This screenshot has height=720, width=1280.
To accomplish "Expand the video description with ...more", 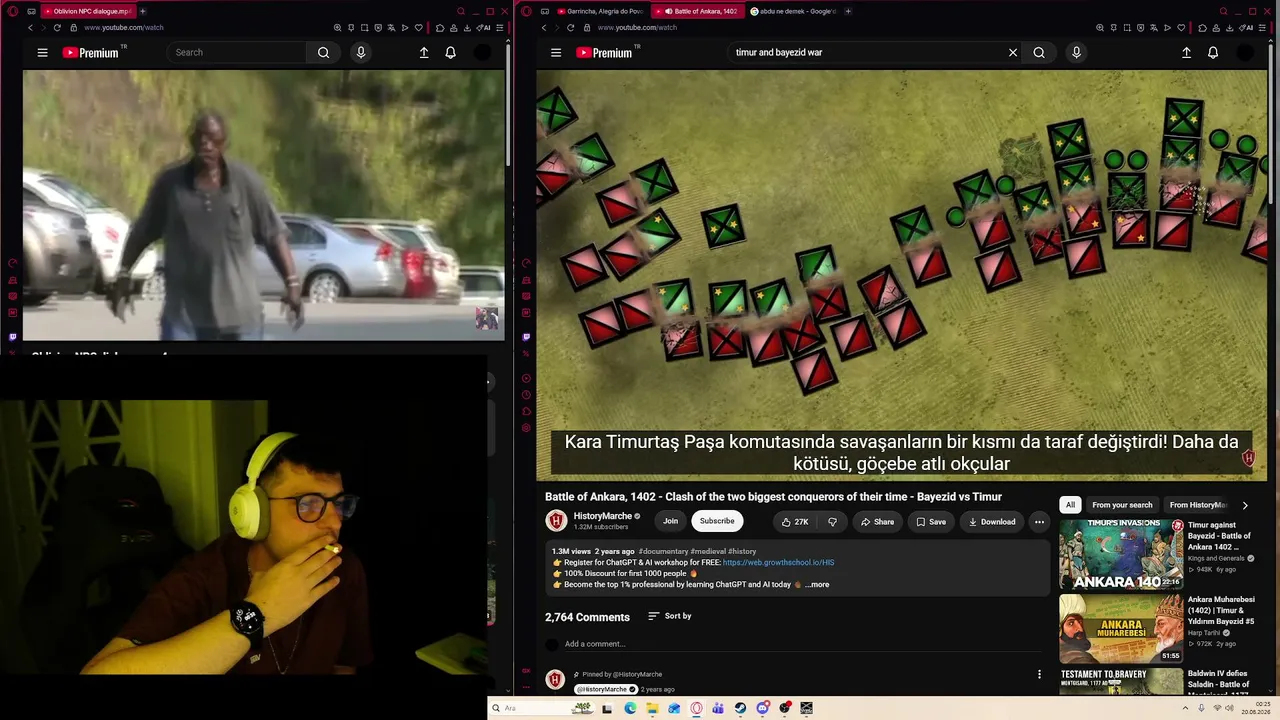I will (x=817, y=585).
